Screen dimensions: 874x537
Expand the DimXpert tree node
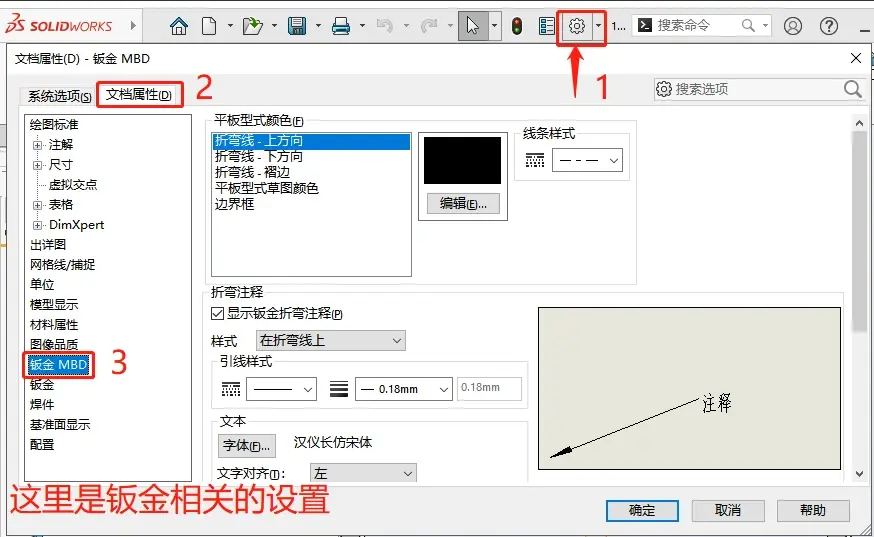tap(37, 225)
